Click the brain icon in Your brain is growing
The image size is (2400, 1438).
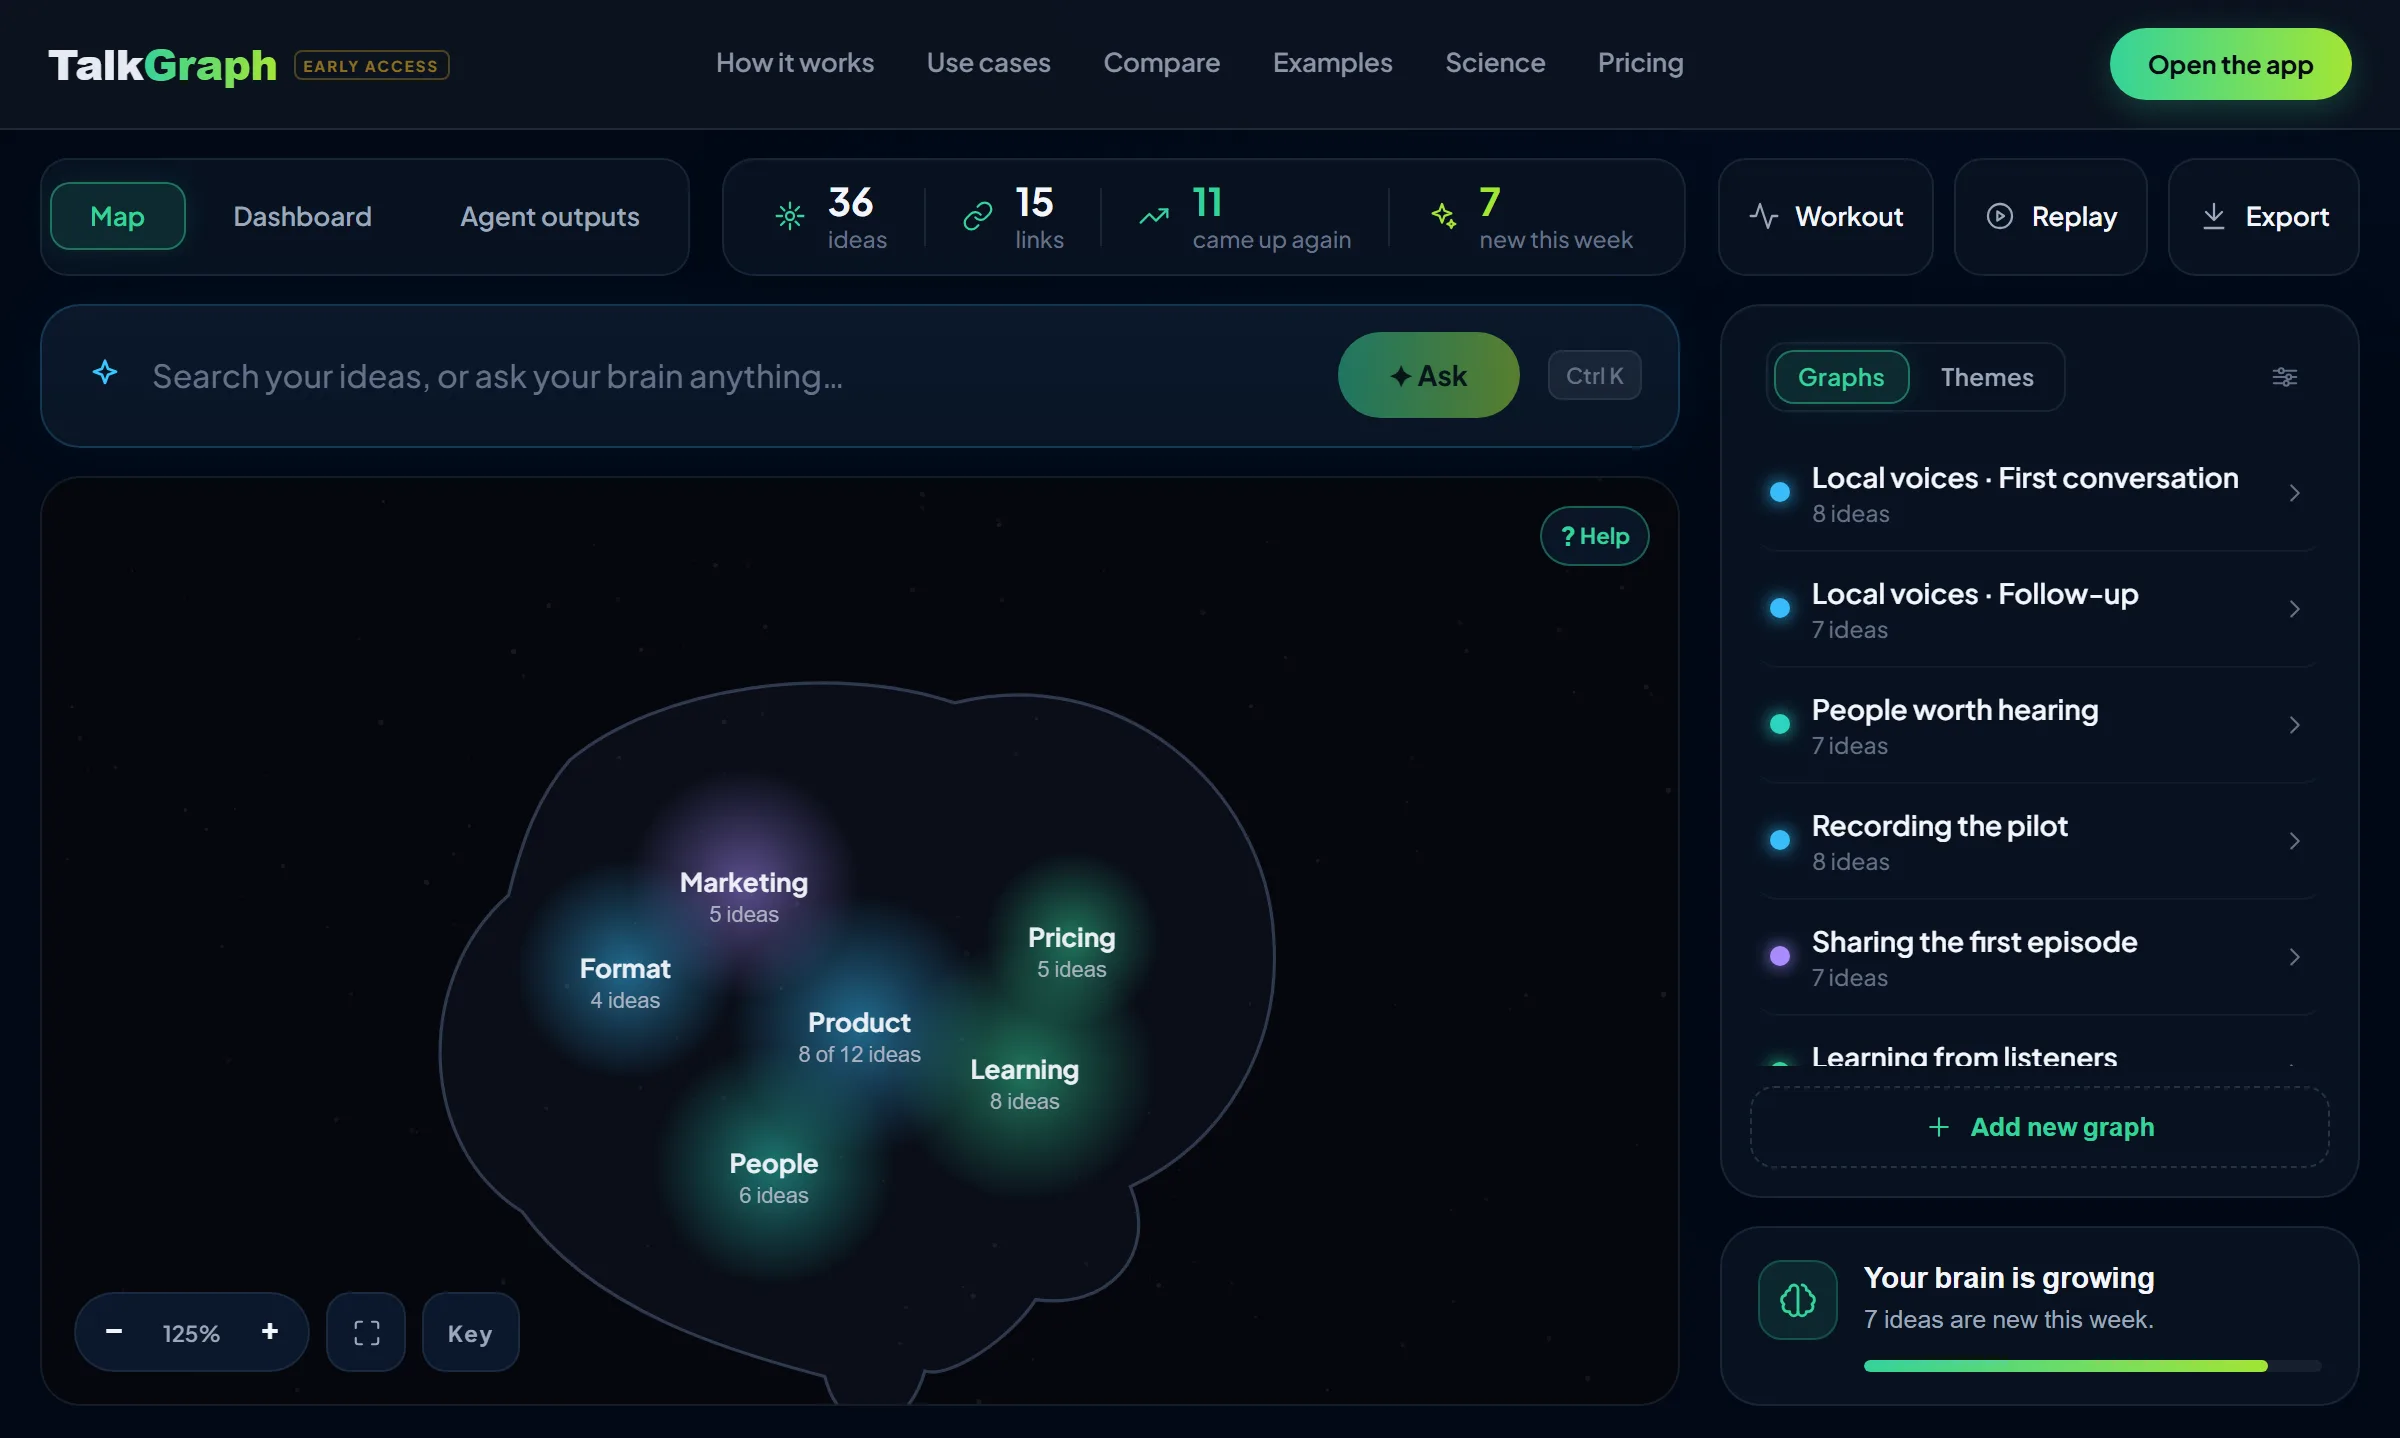(1797, 1300)
